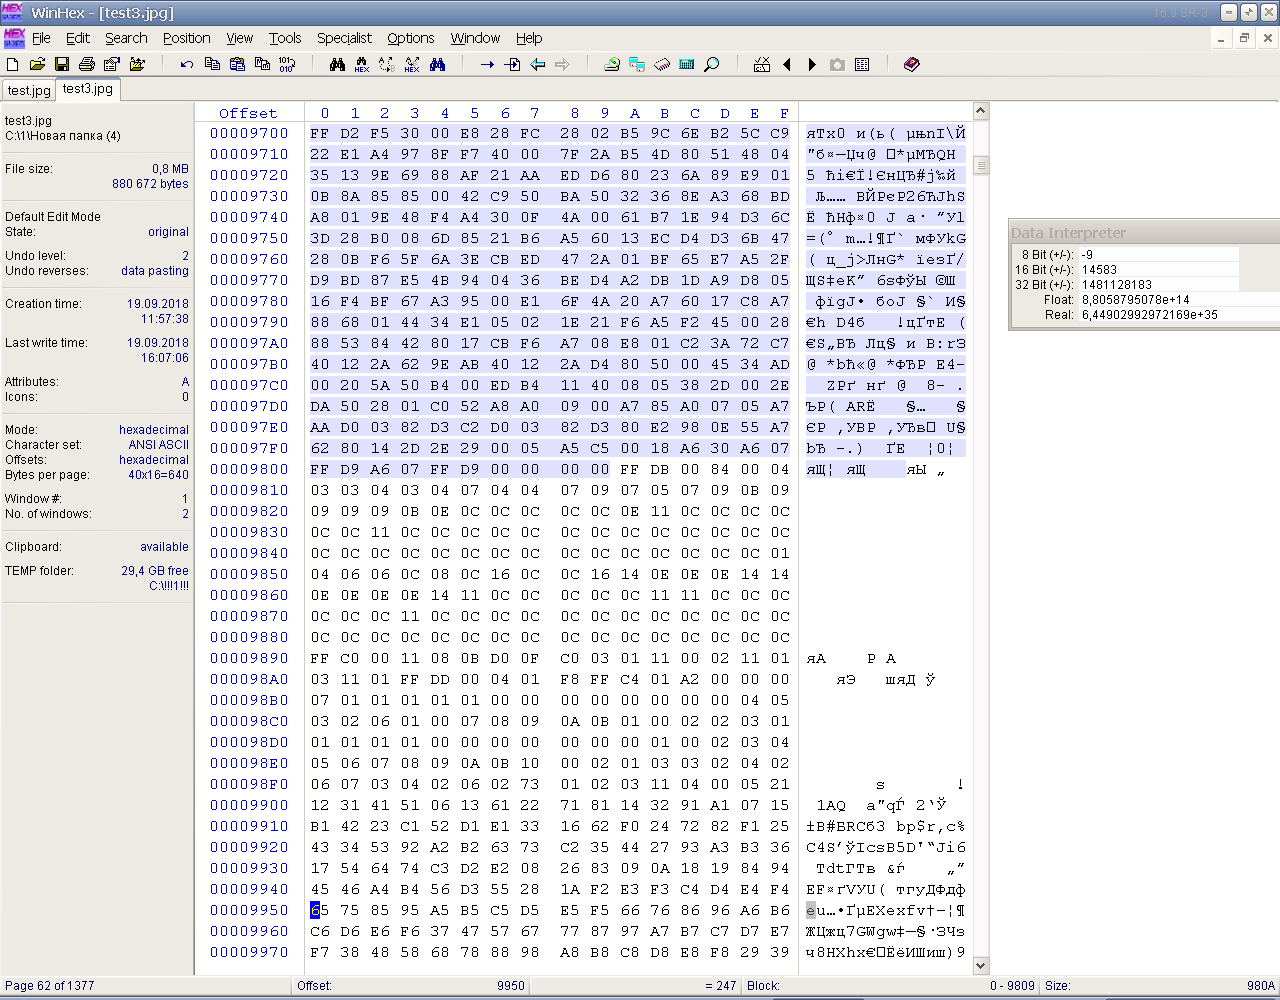Image resolution: width=1280 pixels, height=1000 pixels.
Task: Click the Back navigation arrow in the toolbar
Action: point(537,64)
